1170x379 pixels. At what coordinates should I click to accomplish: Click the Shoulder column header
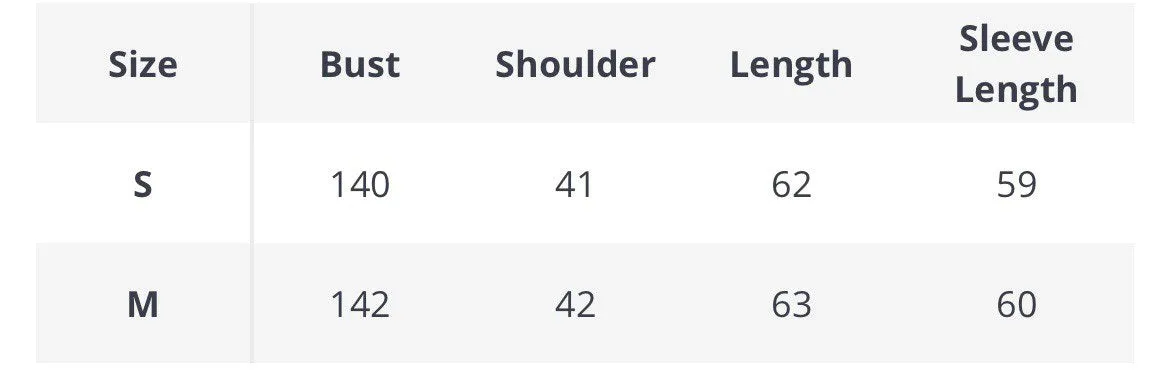(575, 65)
